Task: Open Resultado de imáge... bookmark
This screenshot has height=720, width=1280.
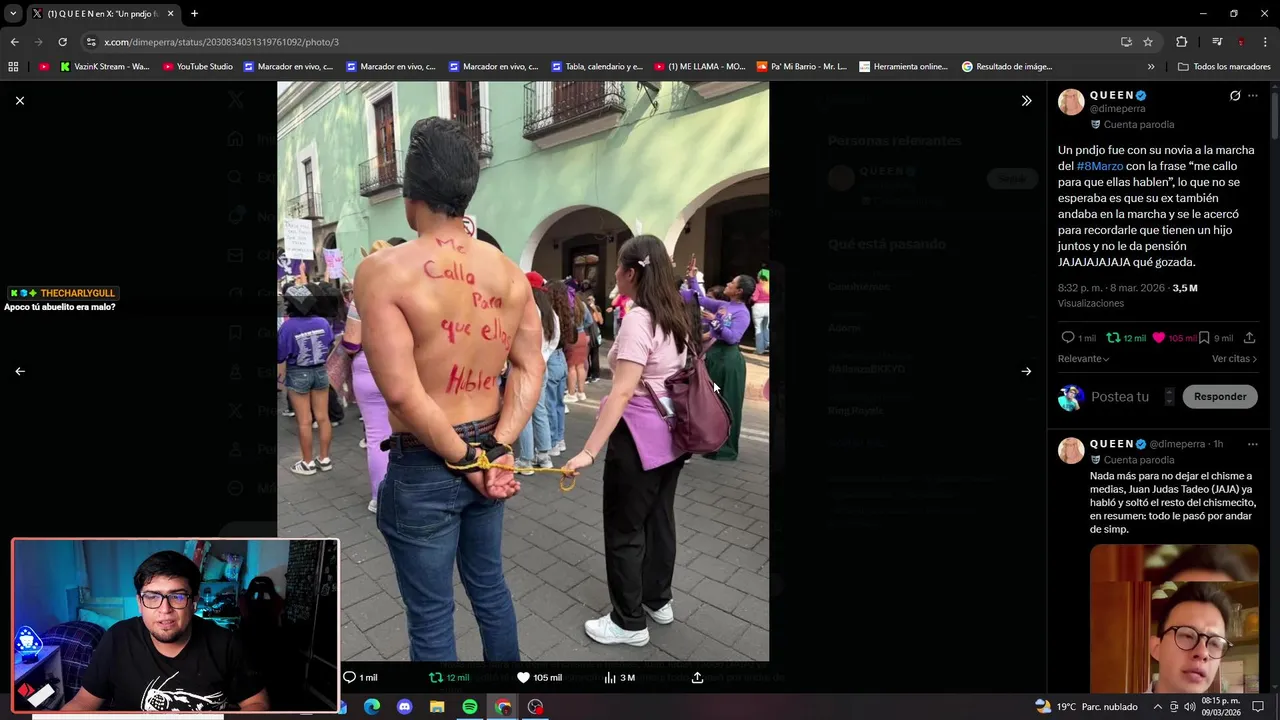Action: pyautogui.click(x=1007, y=67)
